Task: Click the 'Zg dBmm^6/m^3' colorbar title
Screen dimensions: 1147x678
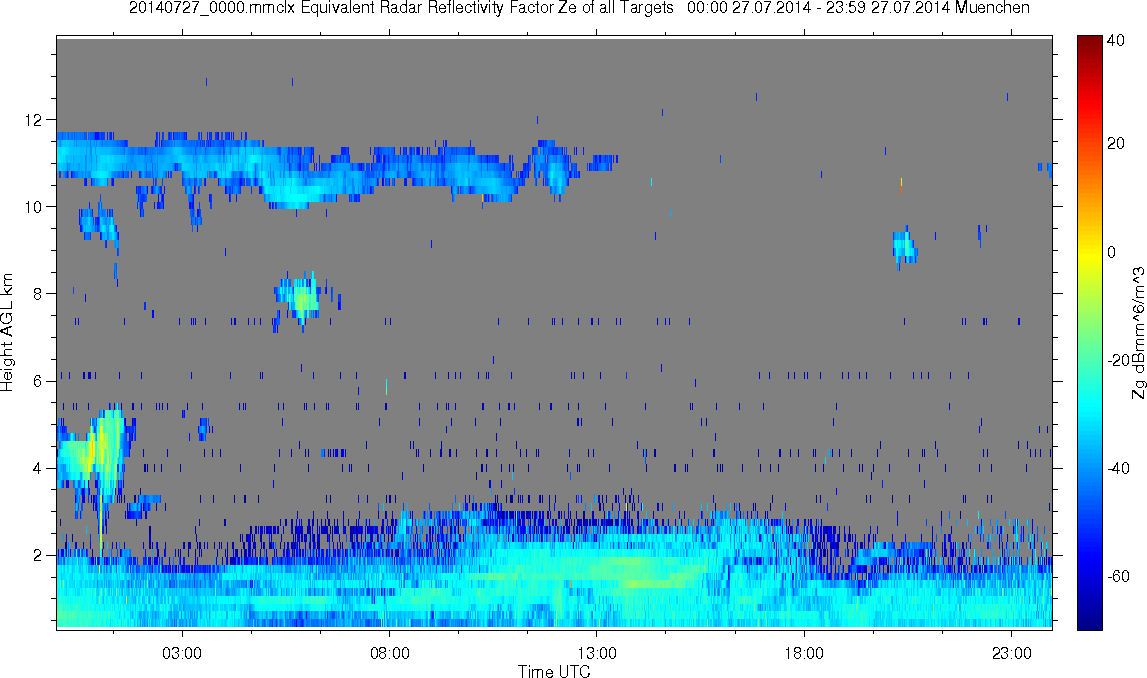Action: tap(1138, 333)
